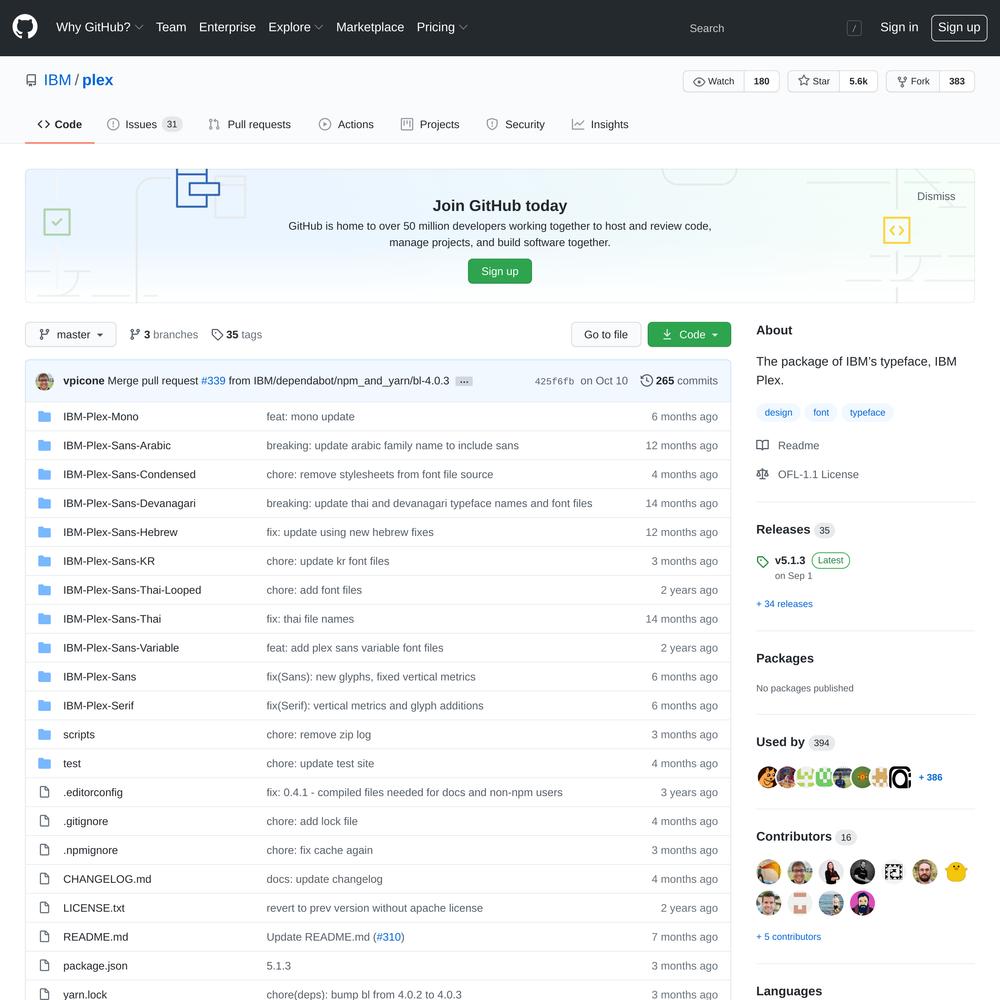The height and width of the screenshot is (1000, 1000).
Task: Click the slash keyboard shortcut icon
Action: click(x=854, y=28)
